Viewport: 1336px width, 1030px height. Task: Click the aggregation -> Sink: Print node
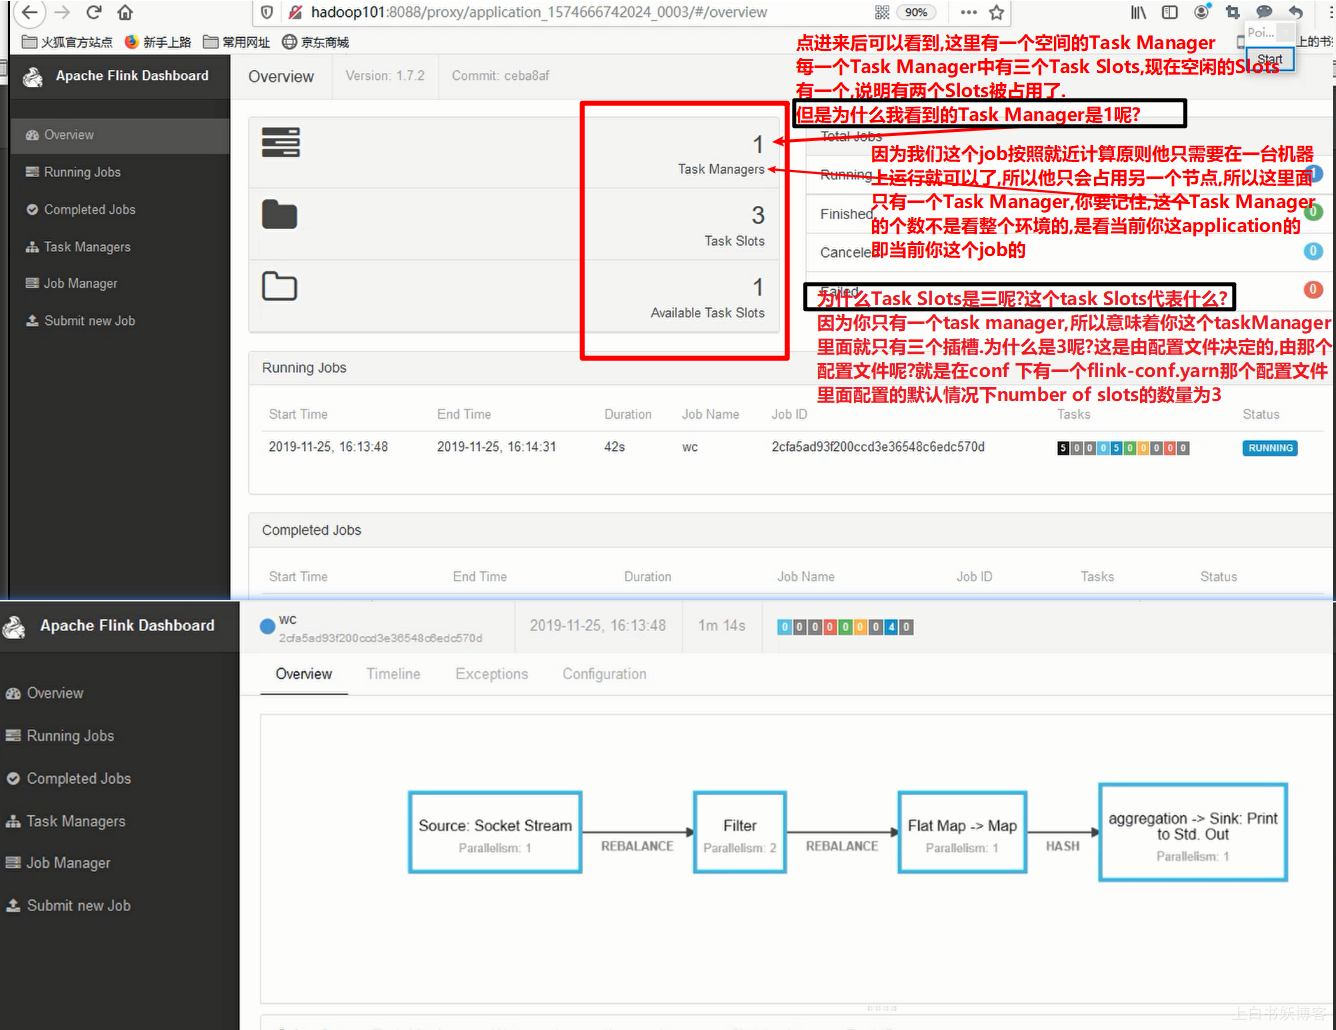coord(1192,832)
